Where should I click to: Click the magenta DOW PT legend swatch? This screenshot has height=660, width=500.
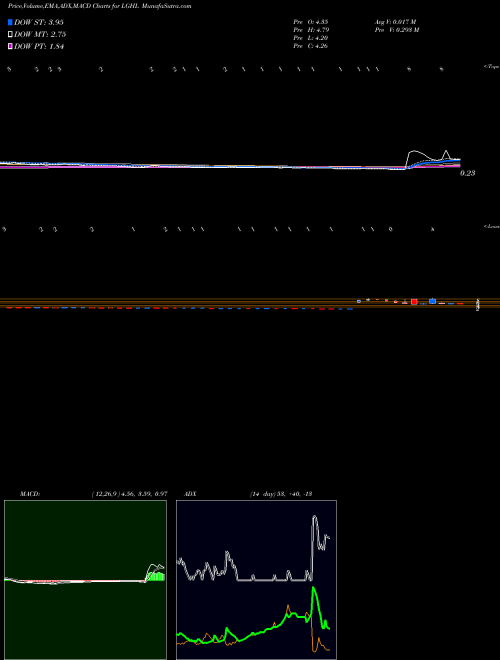pos(10,47)
